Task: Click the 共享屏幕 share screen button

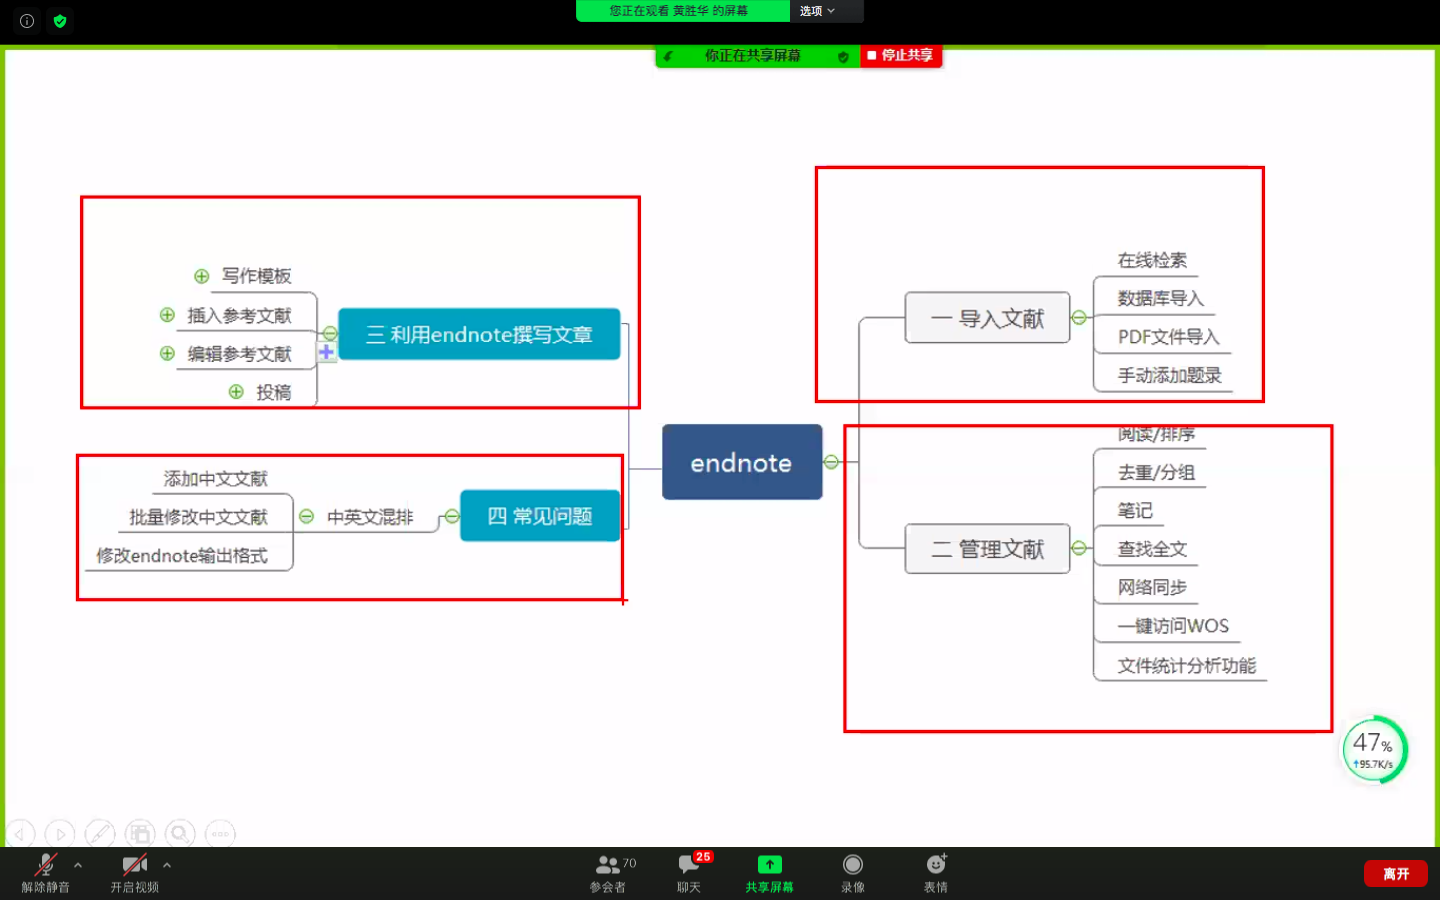Action: click(x=769, y=873)
